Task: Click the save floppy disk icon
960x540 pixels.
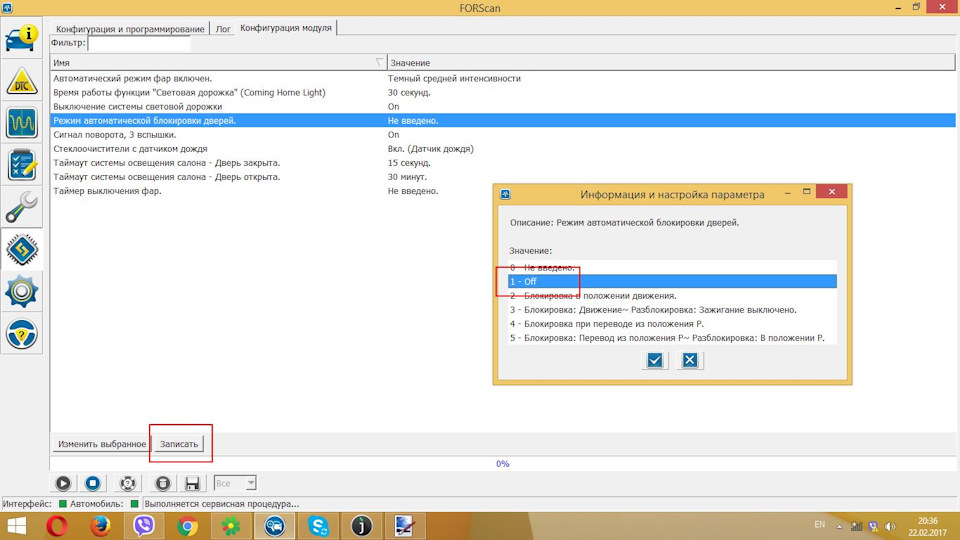Action: click(x=192, y=483)
